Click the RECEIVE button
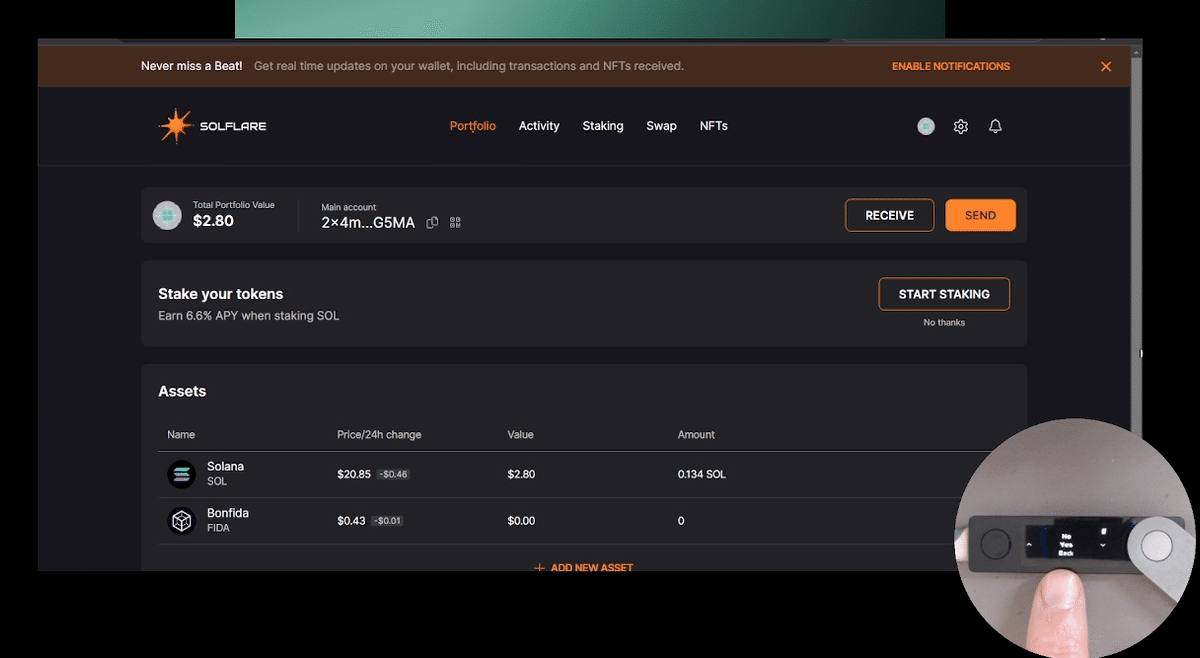This screenshot has width=1200, height=658. tap(890, 215)
